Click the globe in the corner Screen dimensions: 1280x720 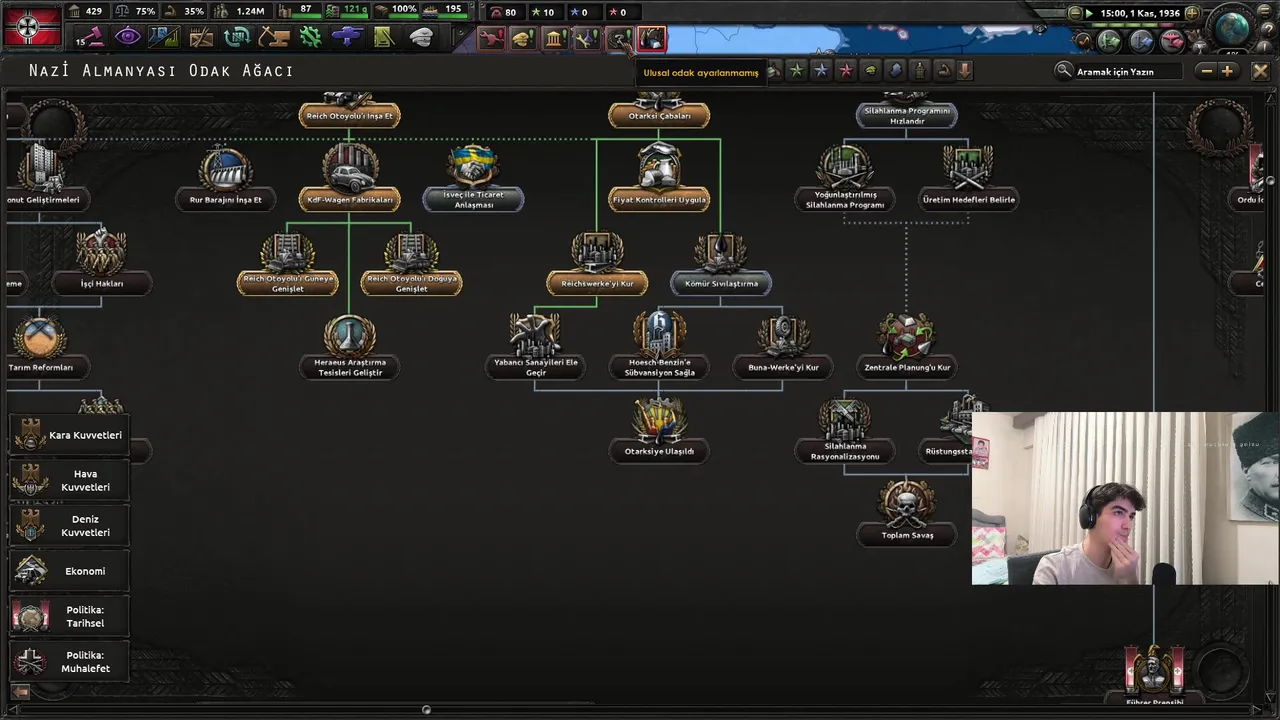[1232, 28]
